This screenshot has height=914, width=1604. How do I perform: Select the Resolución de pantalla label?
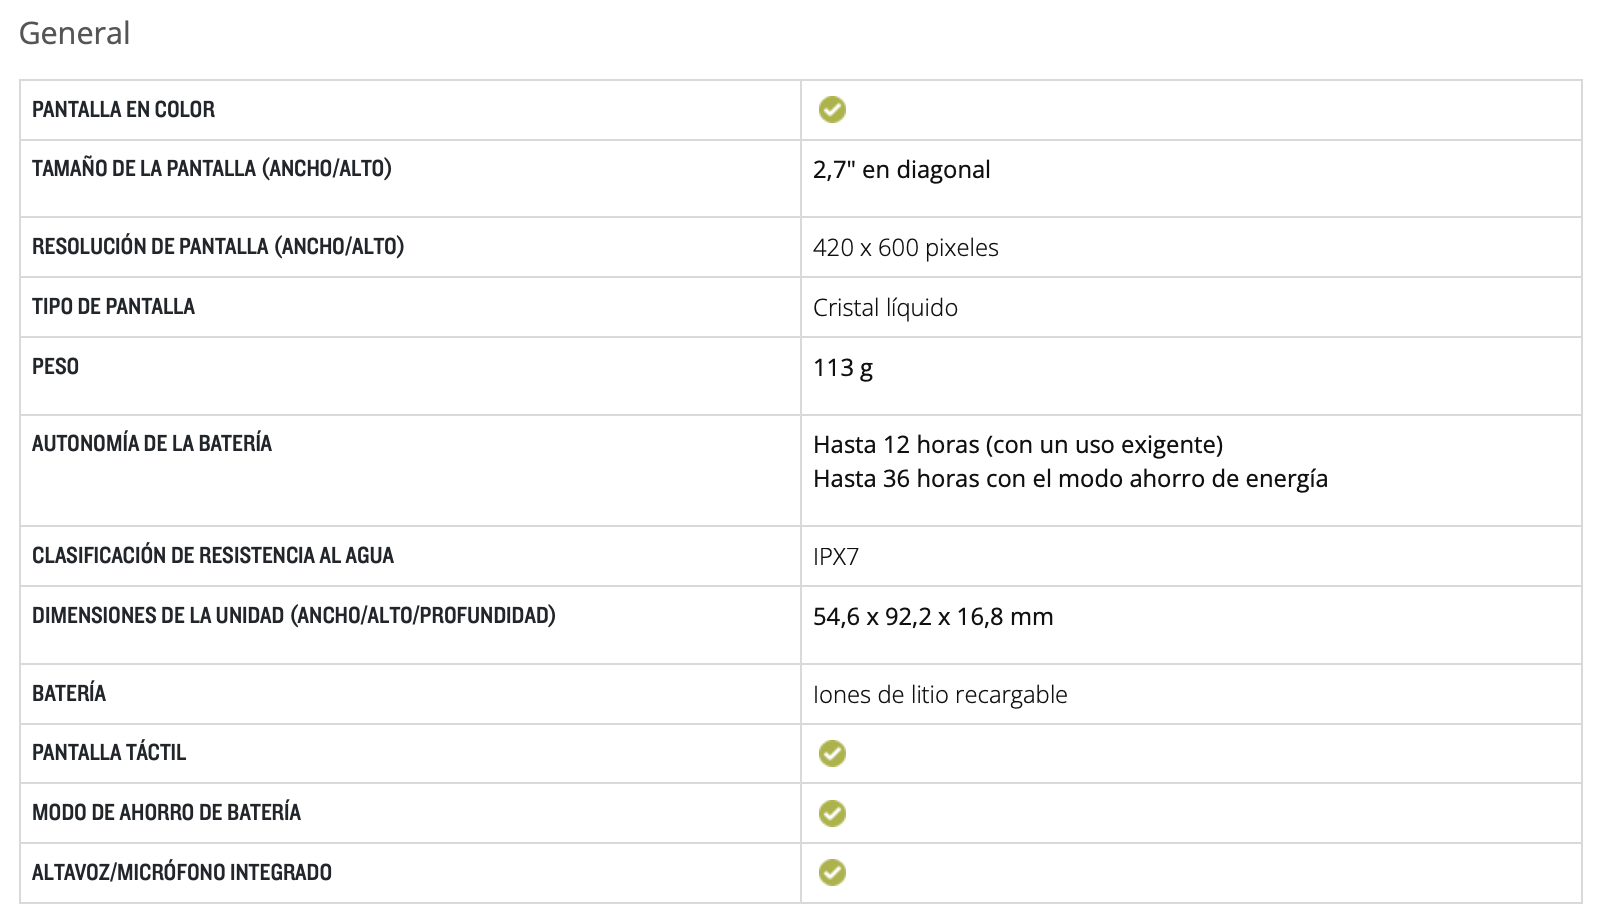[x=217, y=247]
